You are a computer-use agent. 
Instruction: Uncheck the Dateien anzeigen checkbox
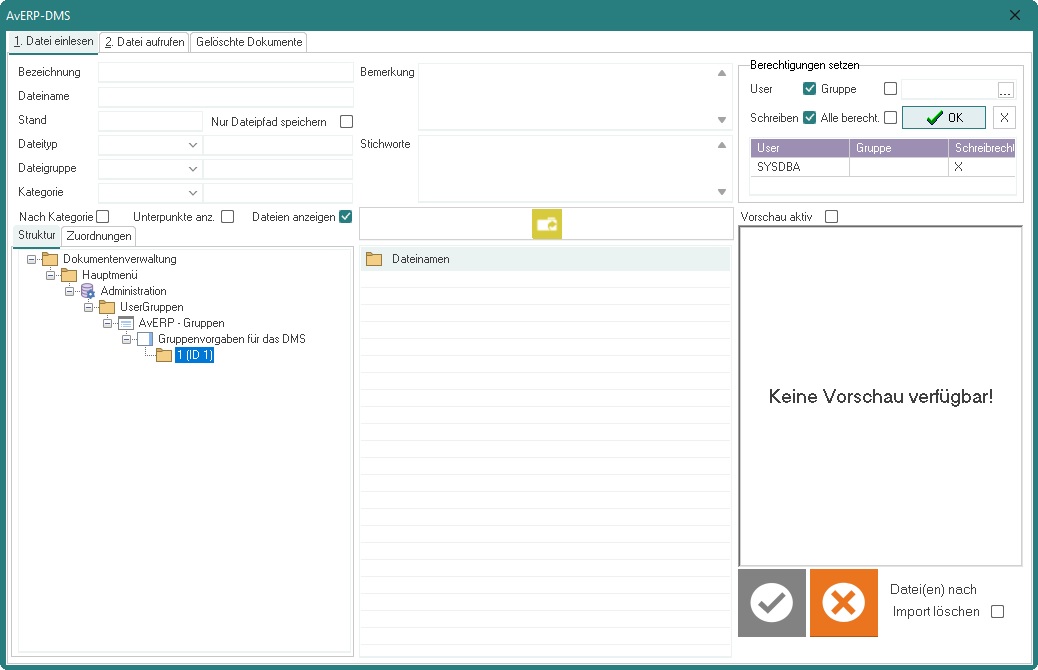pyautogui.click(x=346, y=216)
